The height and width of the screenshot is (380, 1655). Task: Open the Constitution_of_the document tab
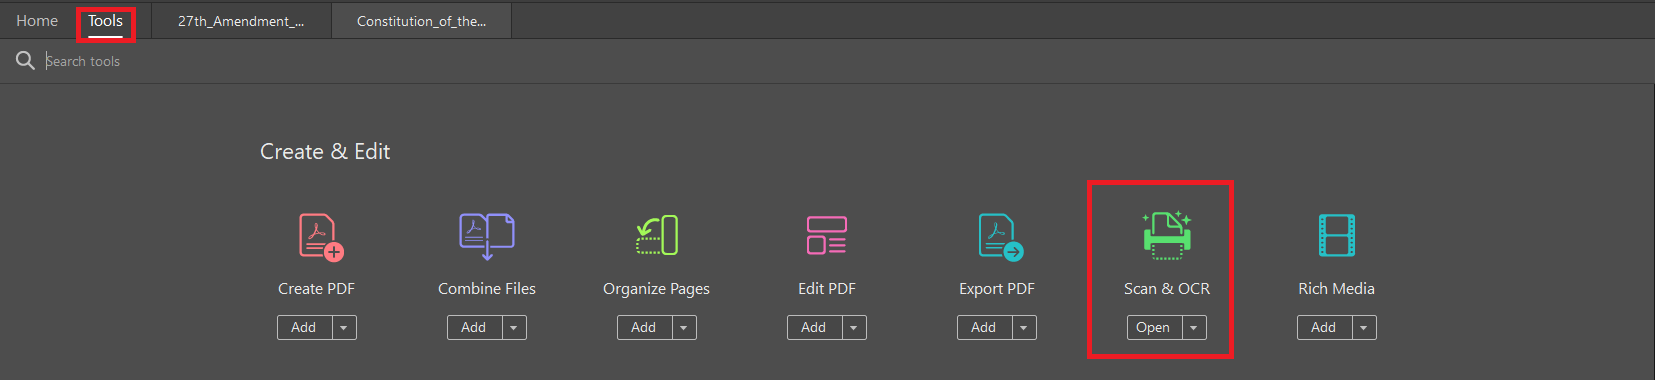421,21
